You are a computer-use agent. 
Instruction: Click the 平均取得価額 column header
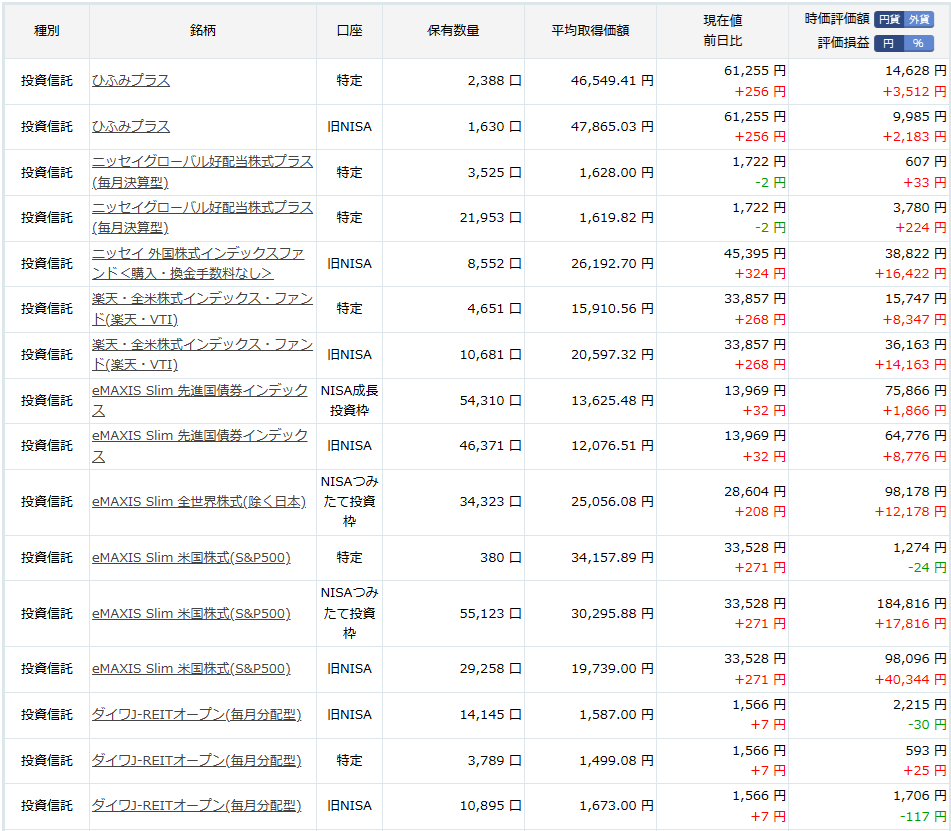coord(590,31)
